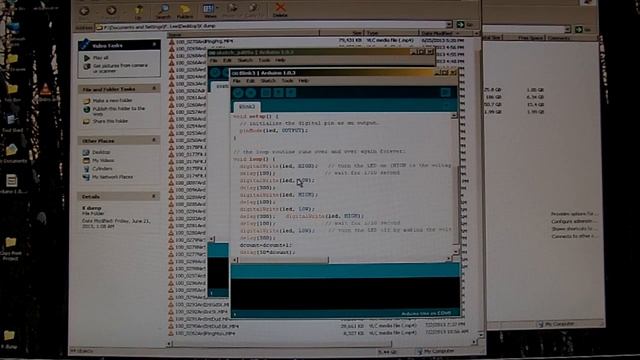The height and width of the screenshot is (360, 640).
Task: Click the Open sketch icon in Blink3 toolbar
Action: (278, 93)
